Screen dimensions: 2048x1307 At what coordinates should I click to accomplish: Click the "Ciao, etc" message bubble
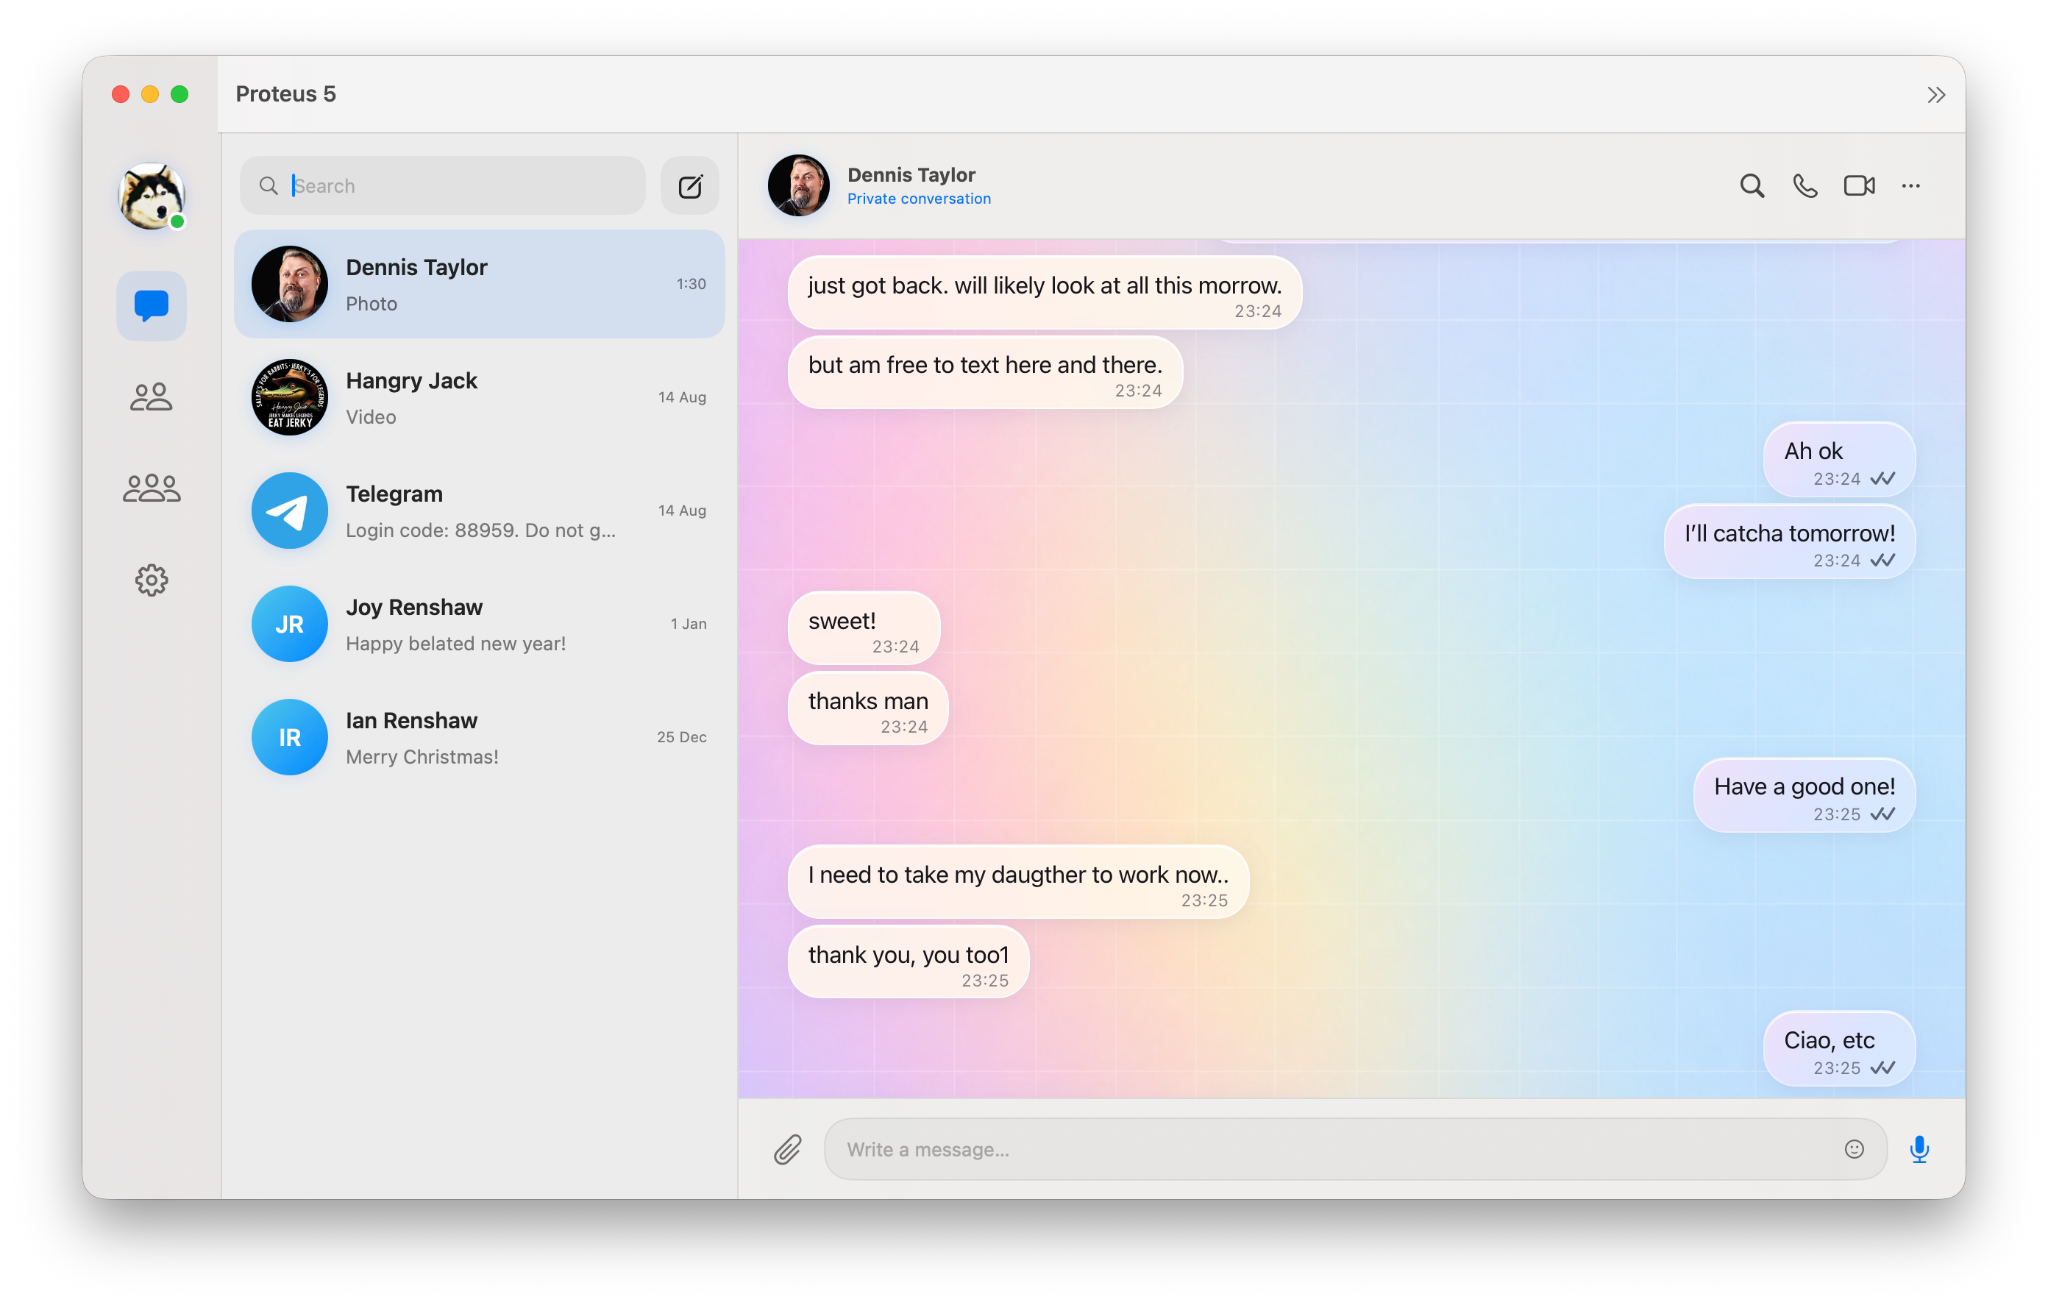[x=1839, y=1050]
